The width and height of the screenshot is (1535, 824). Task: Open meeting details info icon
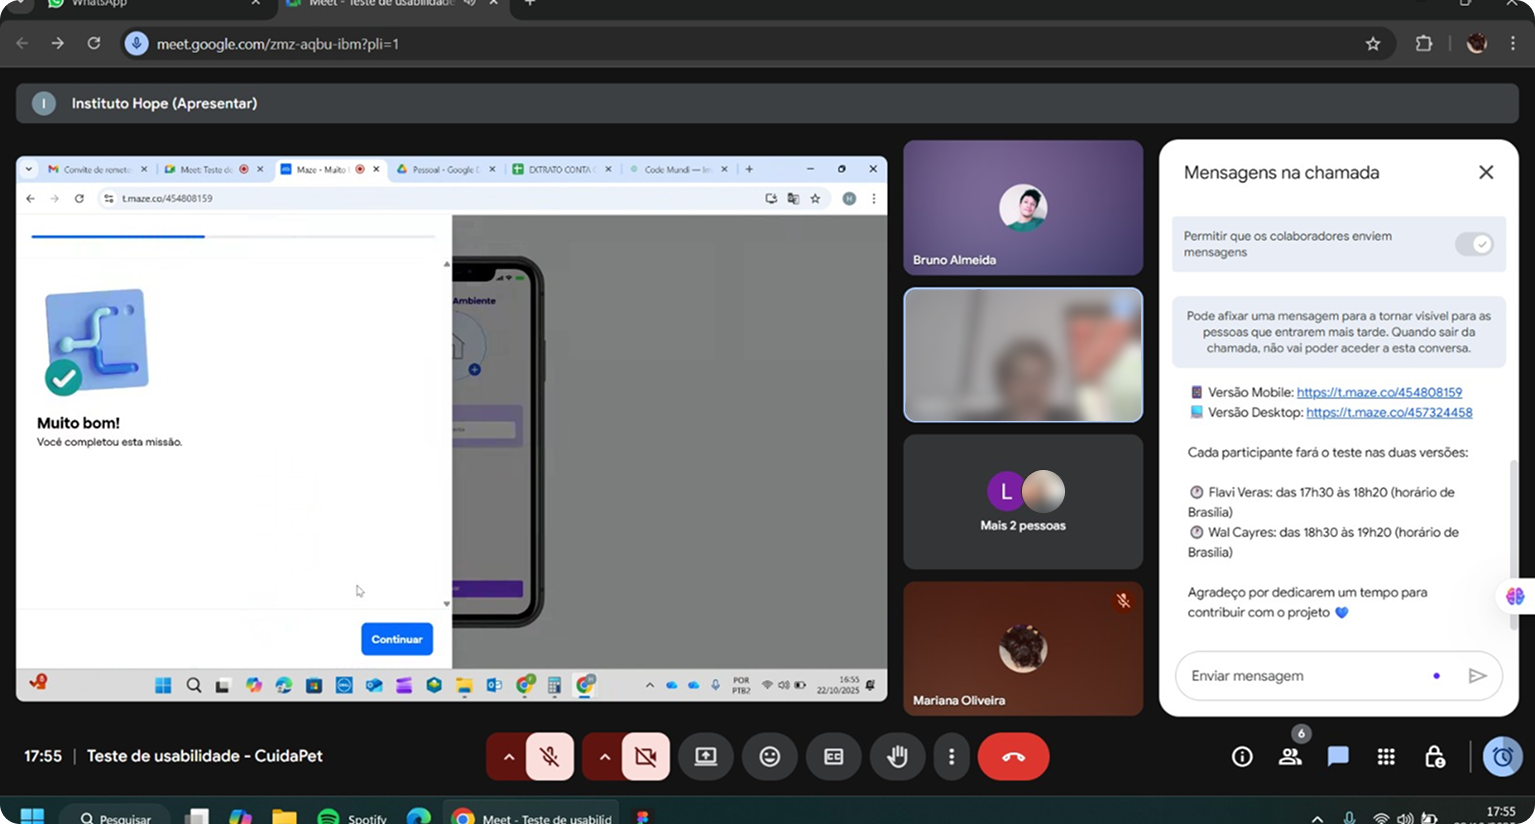(1242, 757)
